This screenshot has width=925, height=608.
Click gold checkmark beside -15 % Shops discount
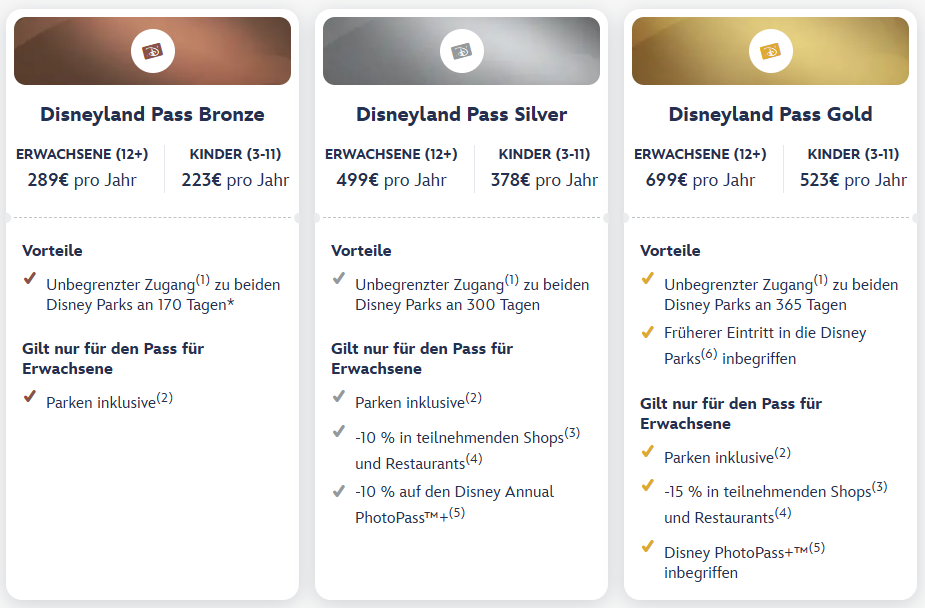(x=648, y=485)
